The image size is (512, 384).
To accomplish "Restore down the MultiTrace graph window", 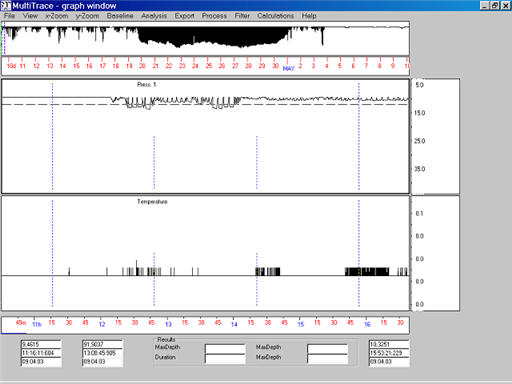I will [x=495, y=5].
